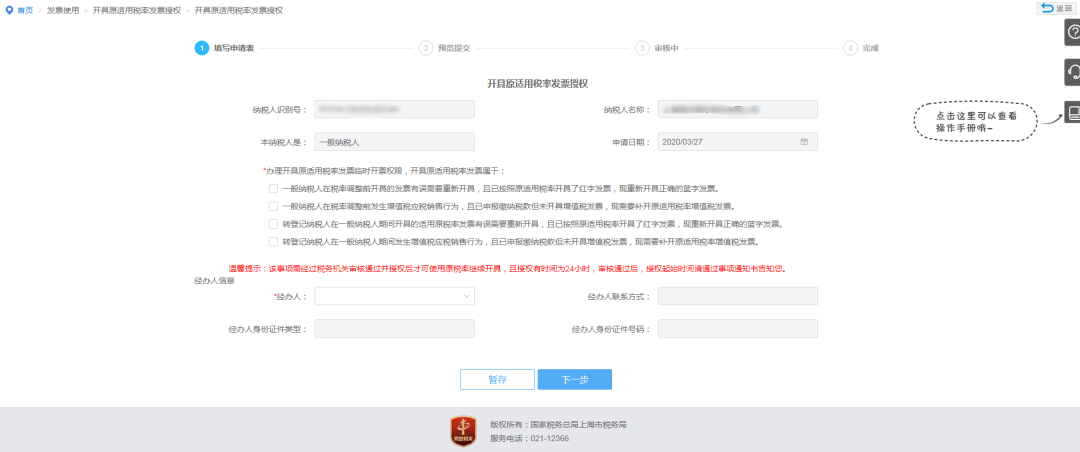Open the operation manual book icon
This screenshot has height=452, width=1080.
click(x=1072, y=111)
